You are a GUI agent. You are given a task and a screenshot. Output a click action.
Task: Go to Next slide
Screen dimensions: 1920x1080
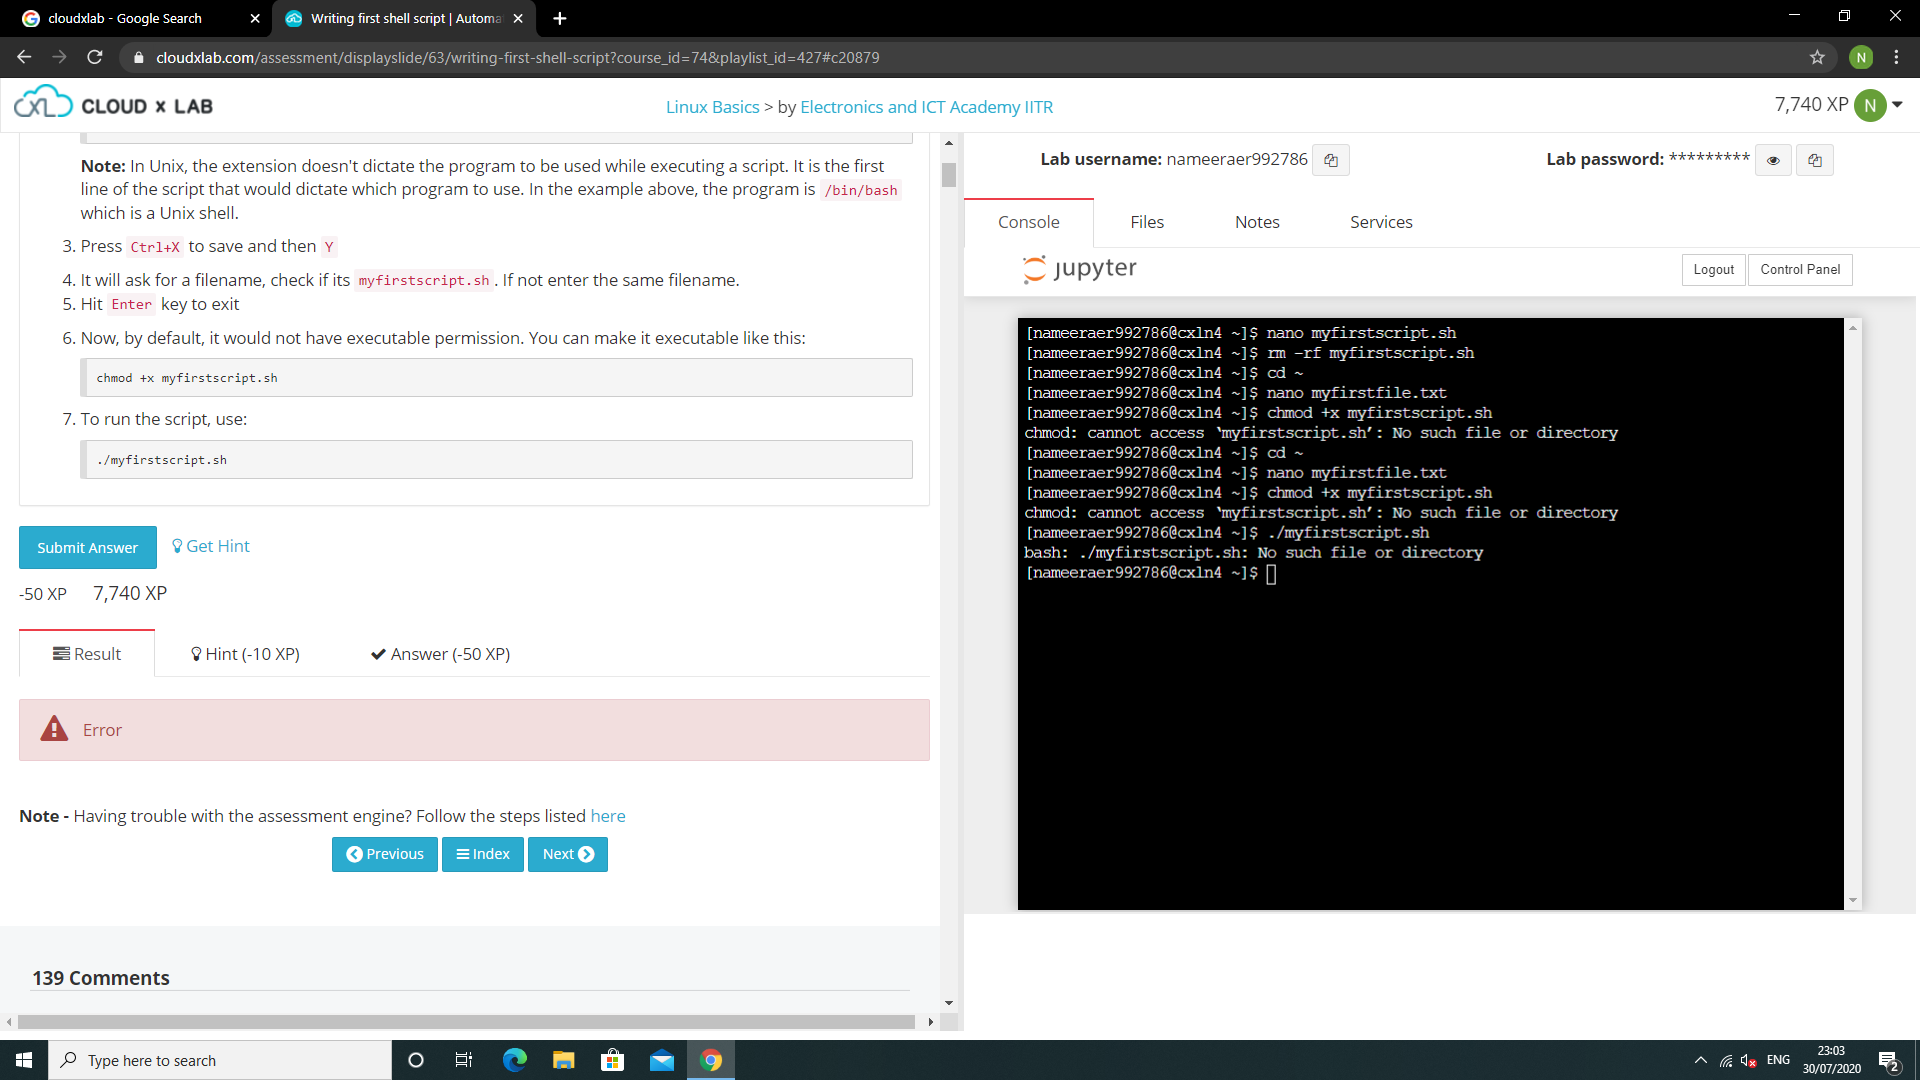567,854
